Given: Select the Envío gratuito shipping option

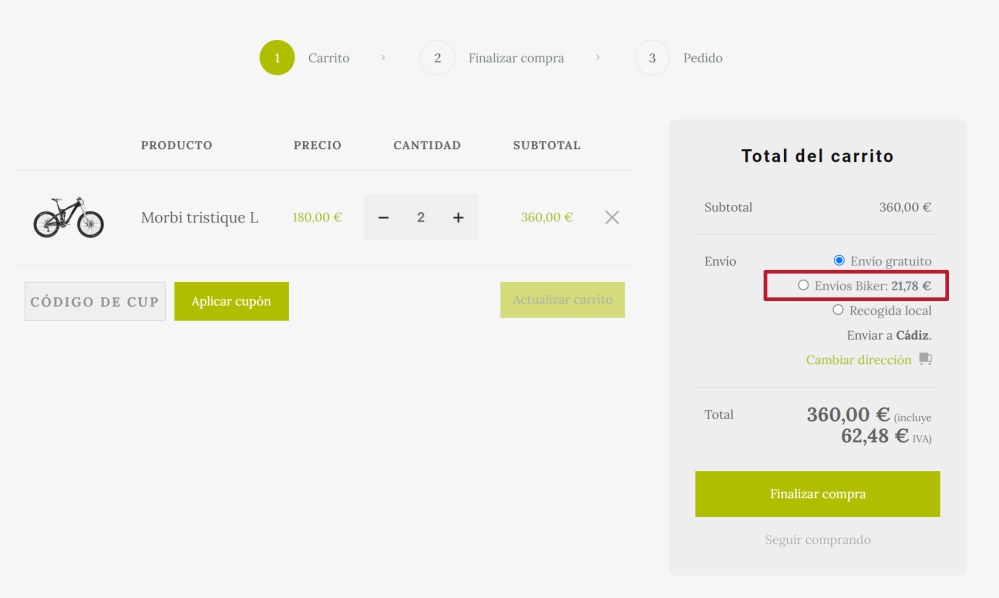Looking at the screenshot, I should (839, 261).
